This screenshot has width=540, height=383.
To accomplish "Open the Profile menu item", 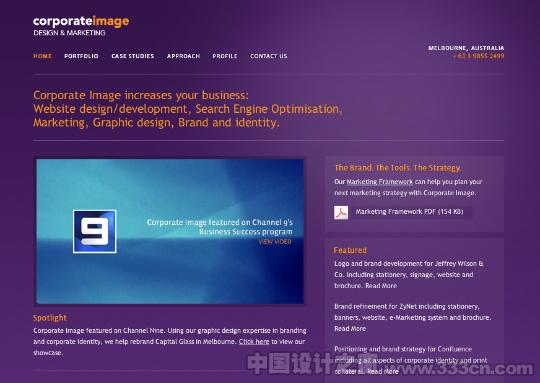I will [x=225, y=56].
